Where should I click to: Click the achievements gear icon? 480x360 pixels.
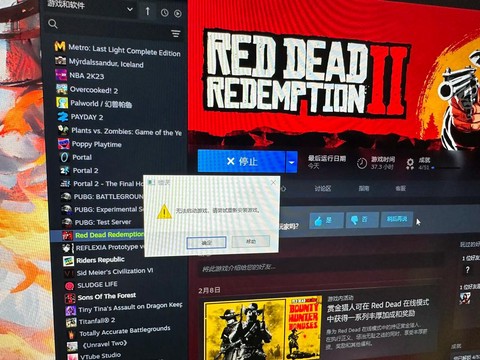coord(410,164)
